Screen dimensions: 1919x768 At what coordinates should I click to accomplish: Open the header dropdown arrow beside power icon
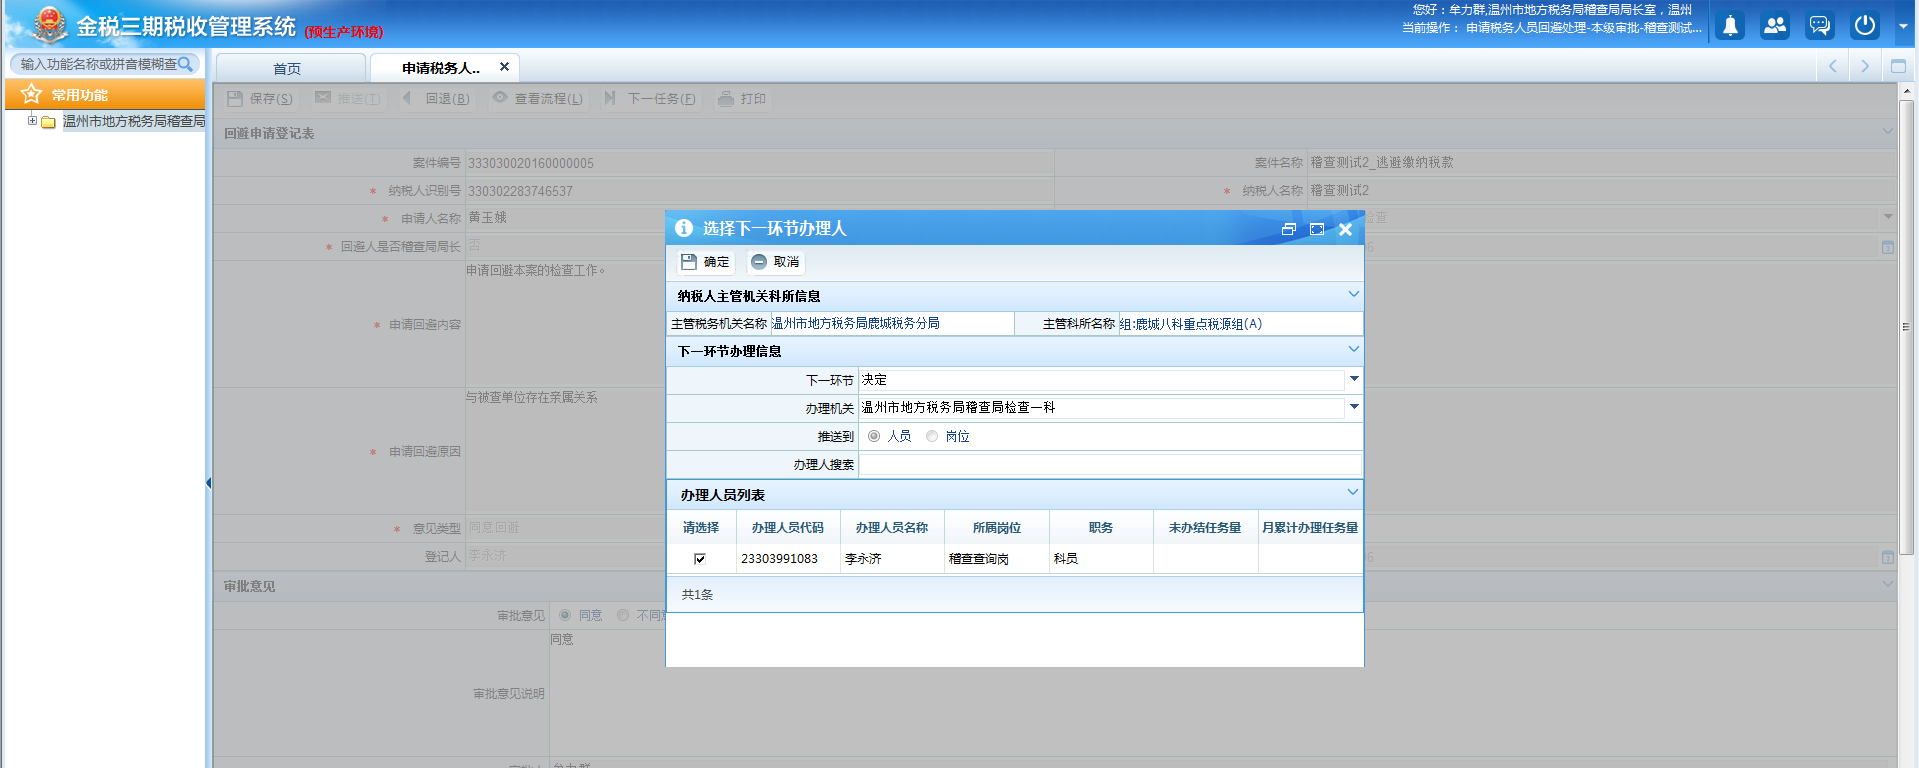coord(1902,27)
